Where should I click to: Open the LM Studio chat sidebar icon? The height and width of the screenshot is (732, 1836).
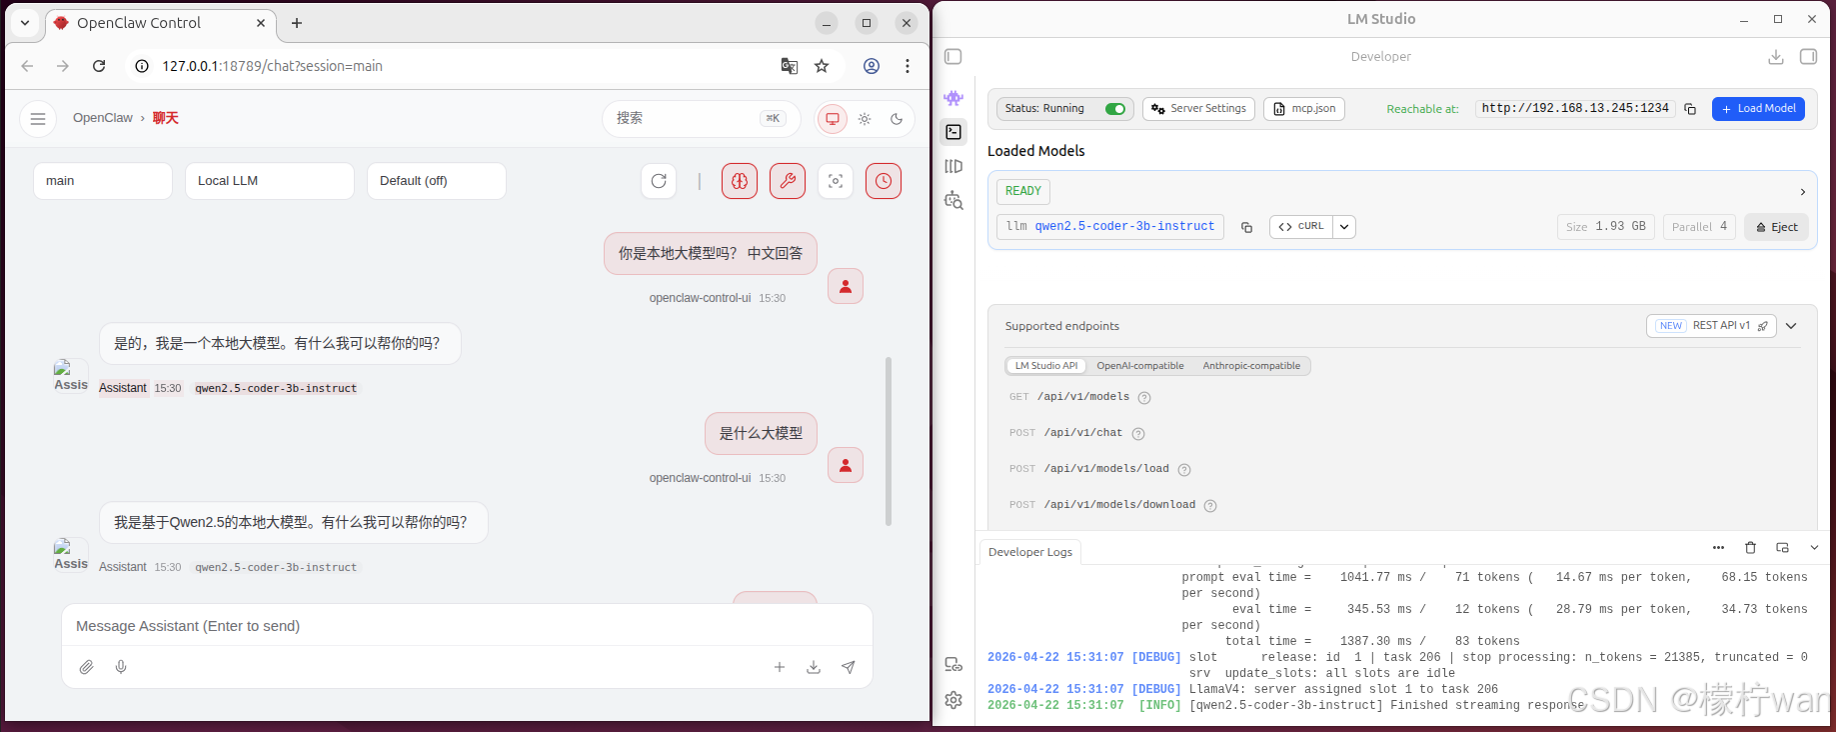[954, 98]
